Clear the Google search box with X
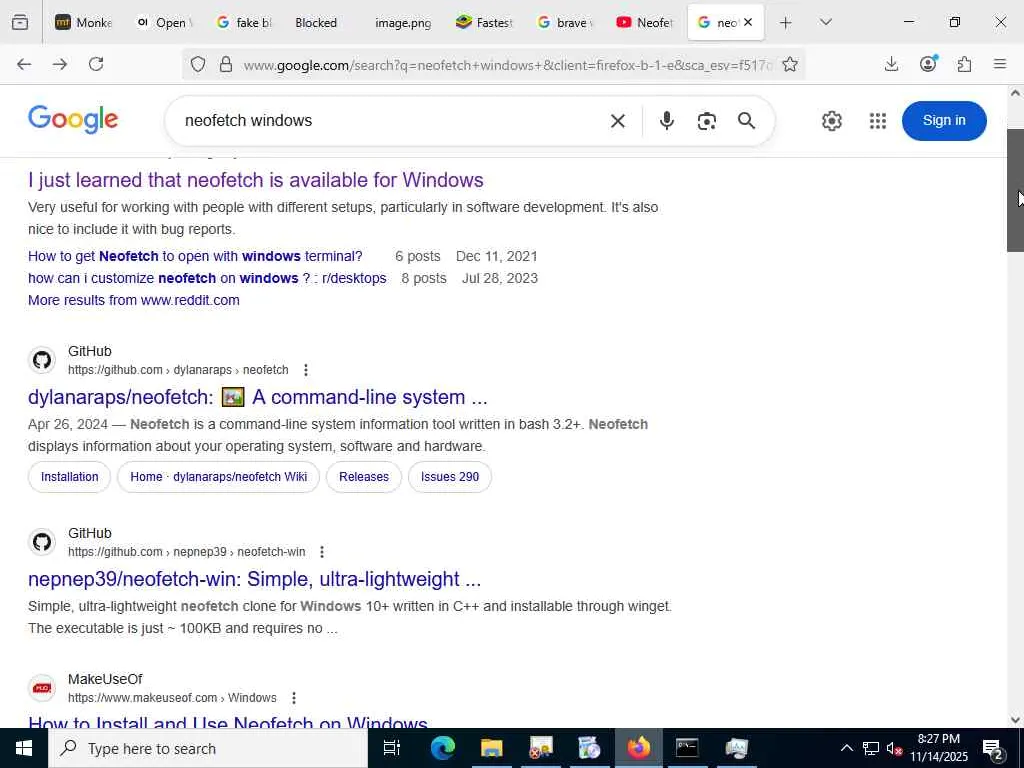Viewport: 1024px width, 768px height. 618,121
